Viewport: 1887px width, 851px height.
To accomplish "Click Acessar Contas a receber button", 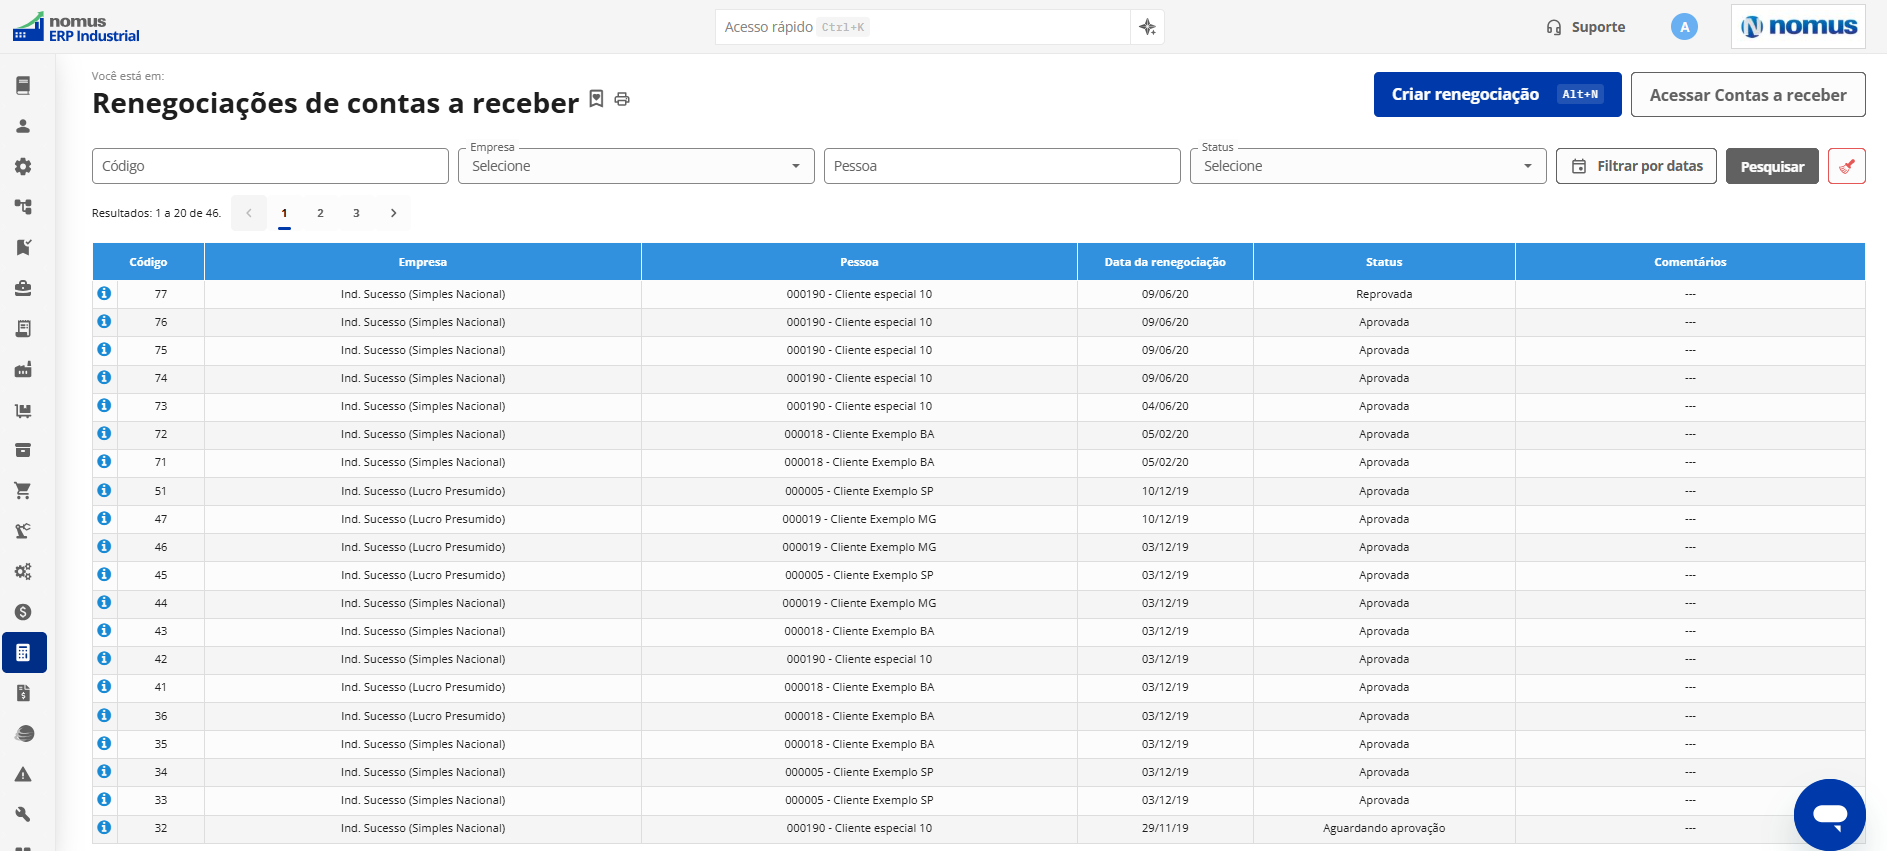I will pyautogui.click(x=1748, y=95).
